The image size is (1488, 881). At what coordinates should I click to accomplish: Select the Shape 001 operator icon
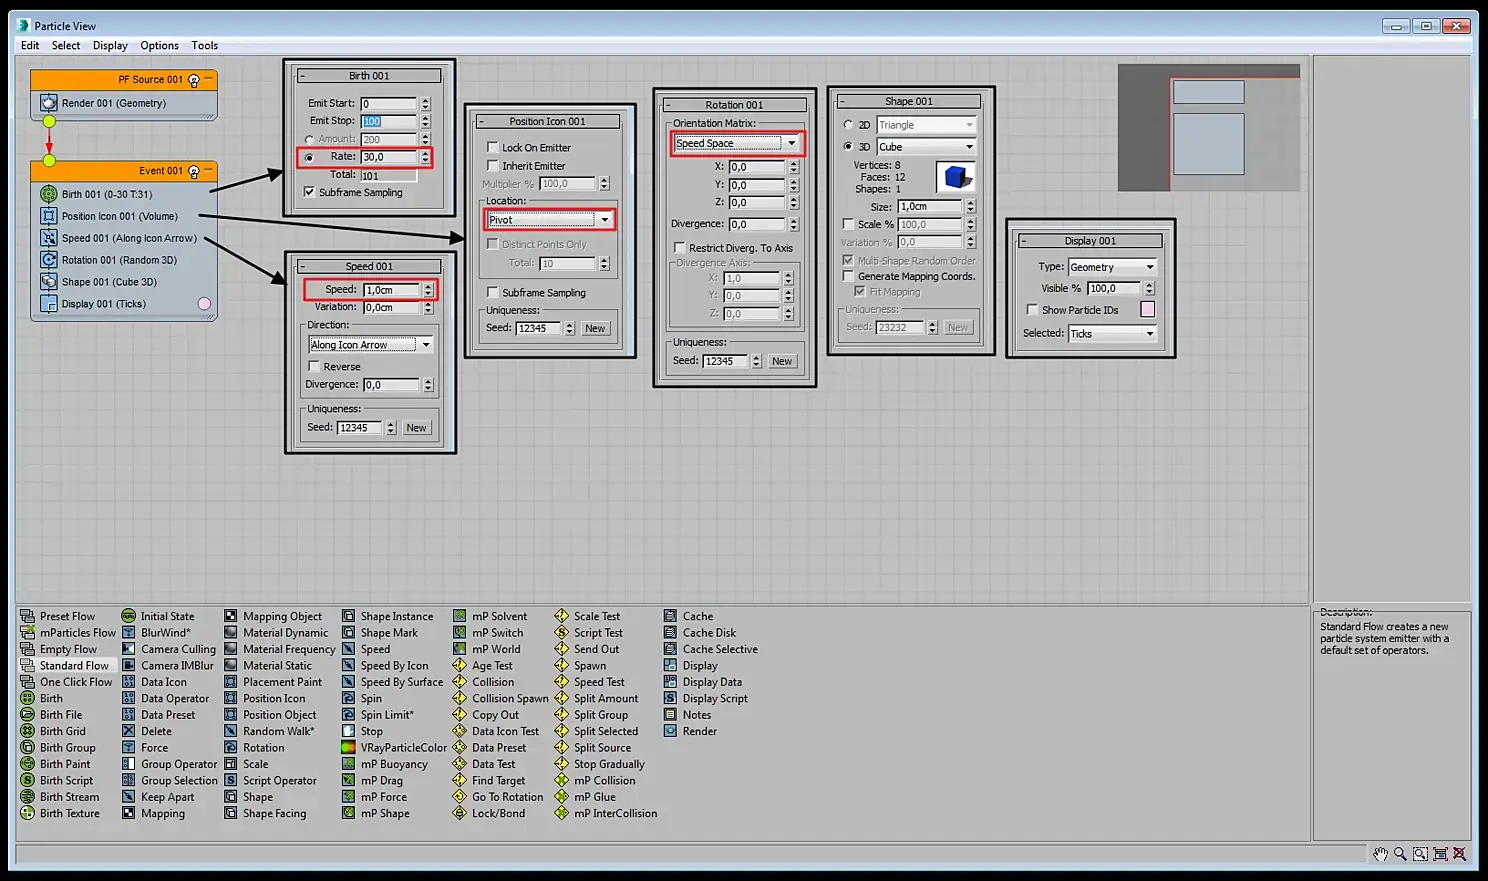coord(48,282)
